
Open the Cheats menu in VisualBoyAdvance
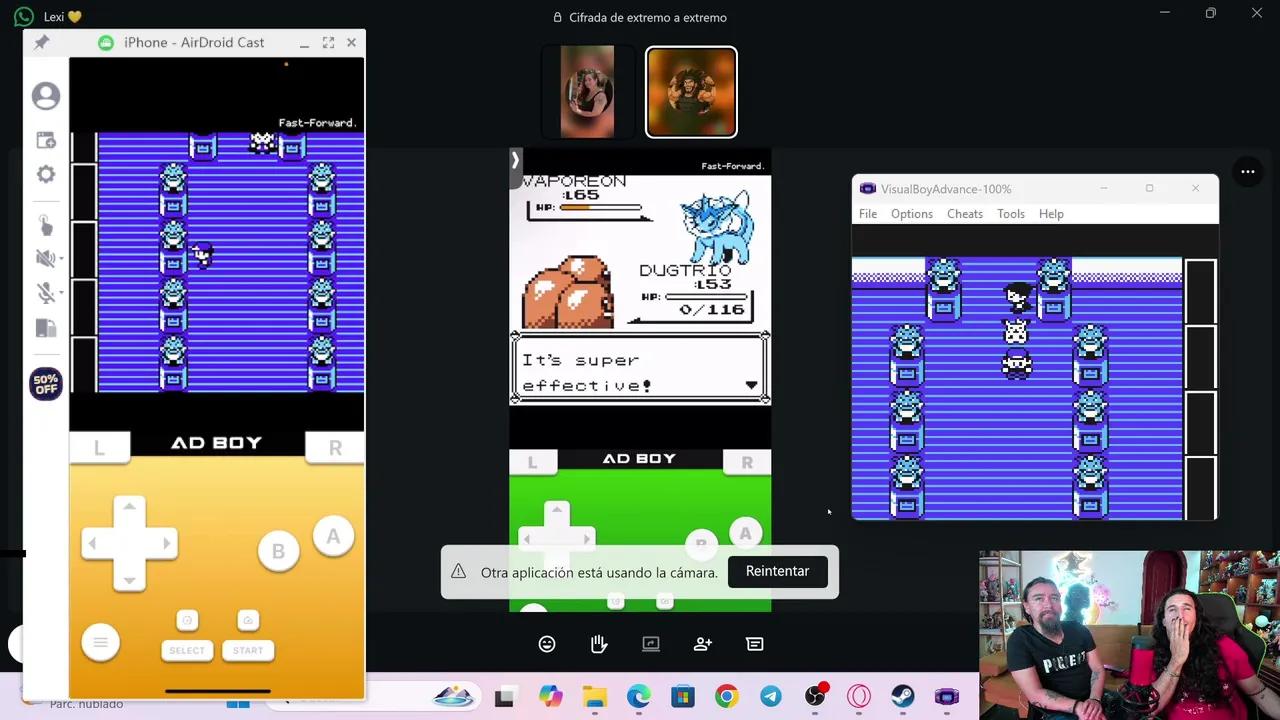[x=965, y=214]
